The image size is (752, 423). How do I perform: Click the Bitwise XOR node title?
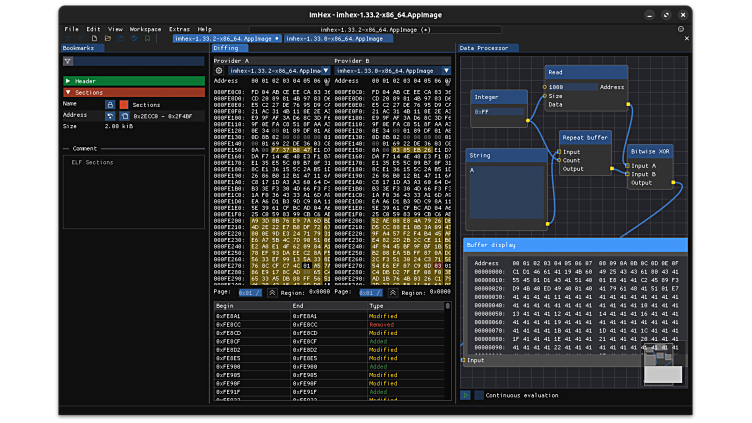point(651,150)
